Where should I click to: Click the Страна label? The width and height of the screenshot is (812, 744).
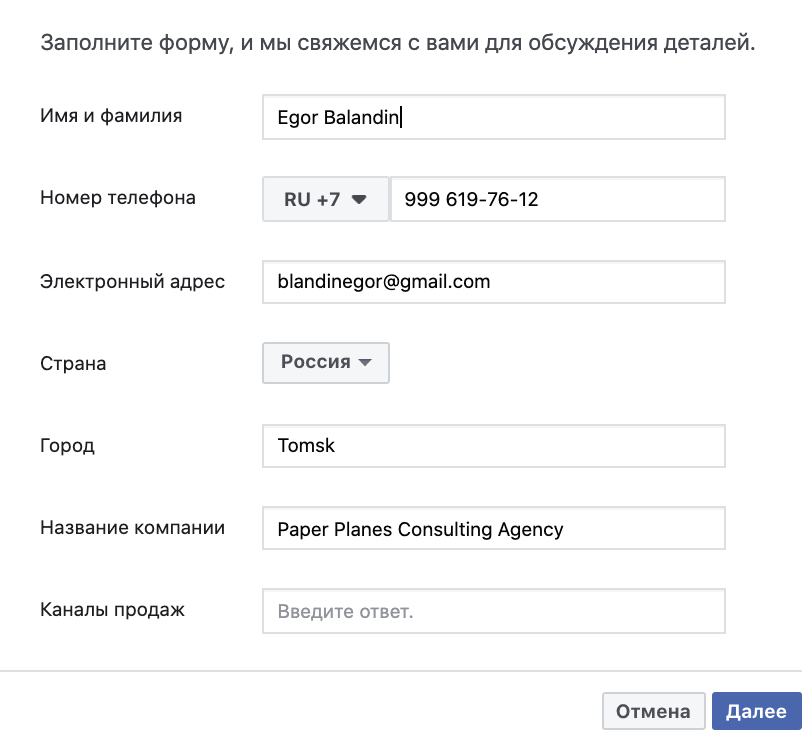pyautogui.click(x=73, y=364)
